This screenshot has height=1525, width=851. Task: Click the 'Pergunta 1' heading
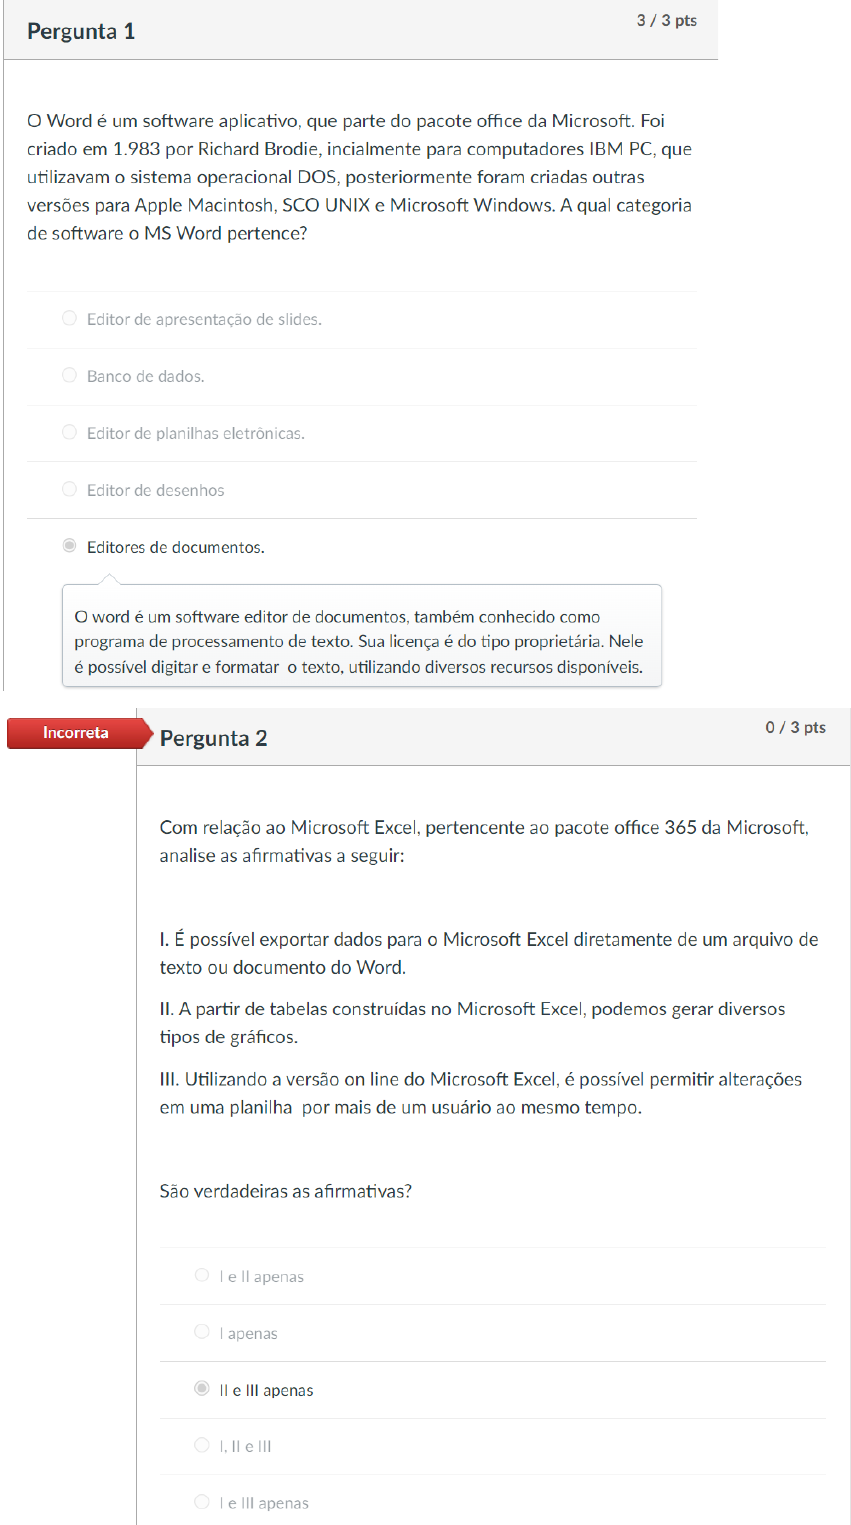click(x=81, y=32)
